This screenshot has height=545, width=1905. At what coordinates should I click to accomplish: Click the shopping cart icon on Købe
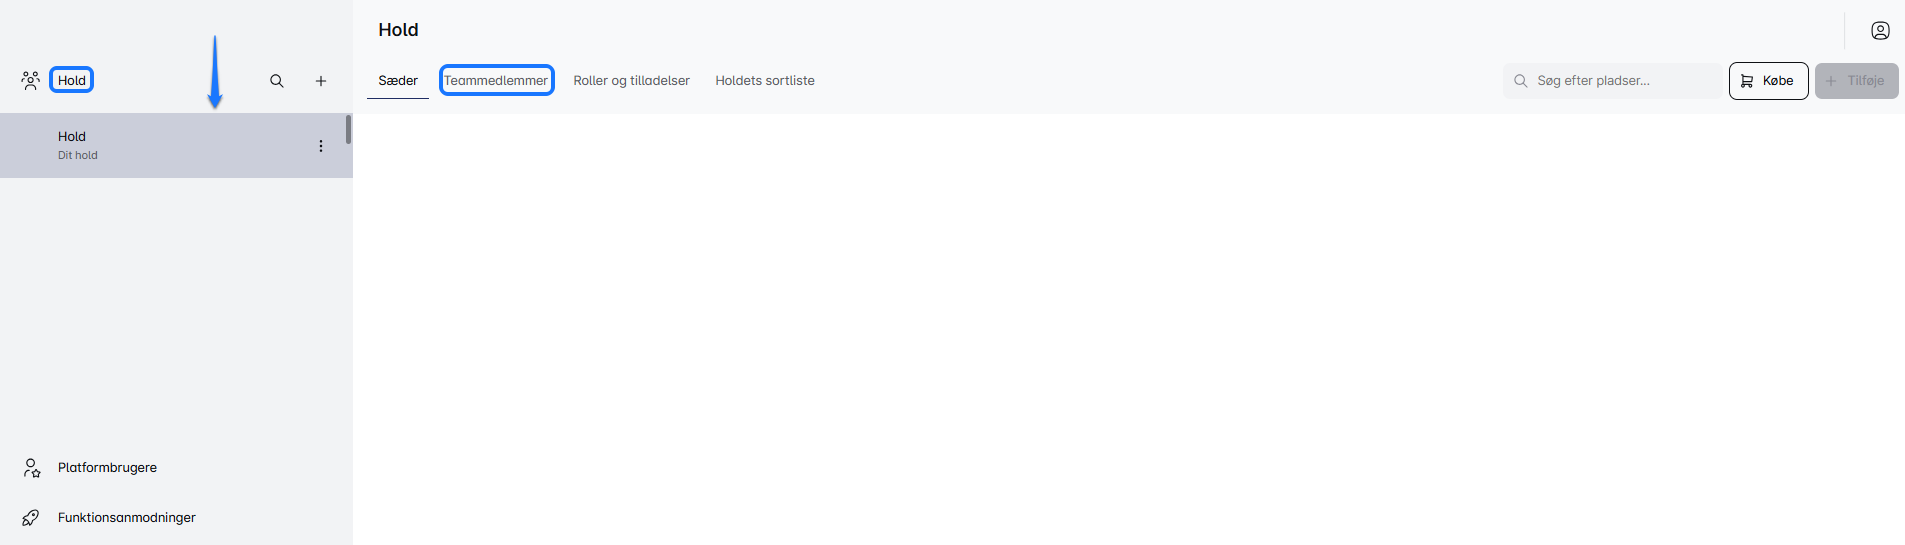1747,81
